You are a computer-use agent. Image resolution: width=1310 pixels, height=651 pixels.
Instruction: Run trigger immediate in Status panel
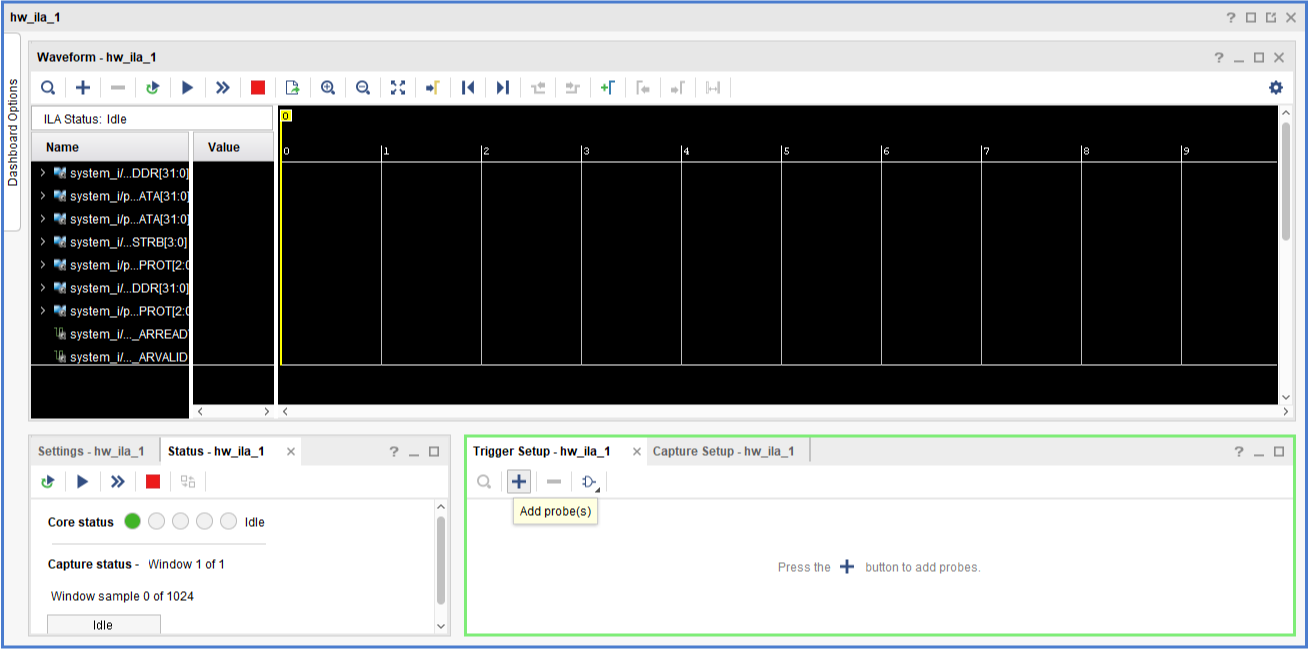point(118,482)
